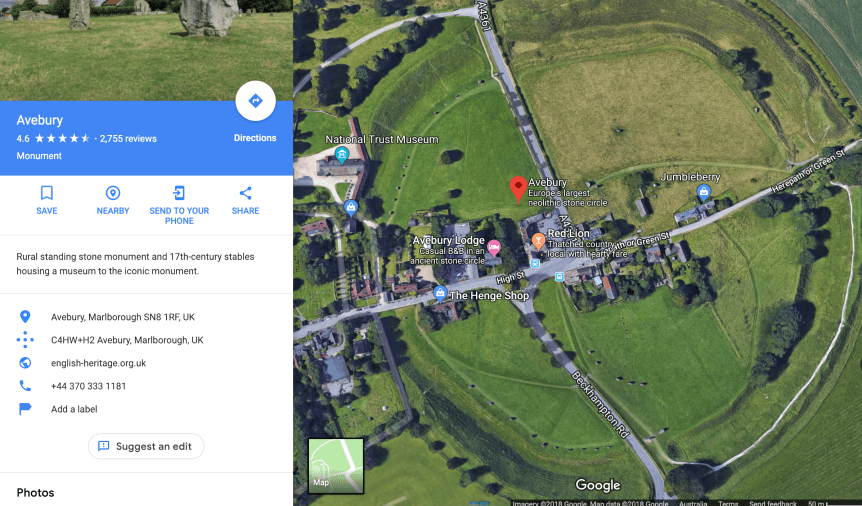Open Directions with the blue arrow button
The image size is (862, 506).
256,101
